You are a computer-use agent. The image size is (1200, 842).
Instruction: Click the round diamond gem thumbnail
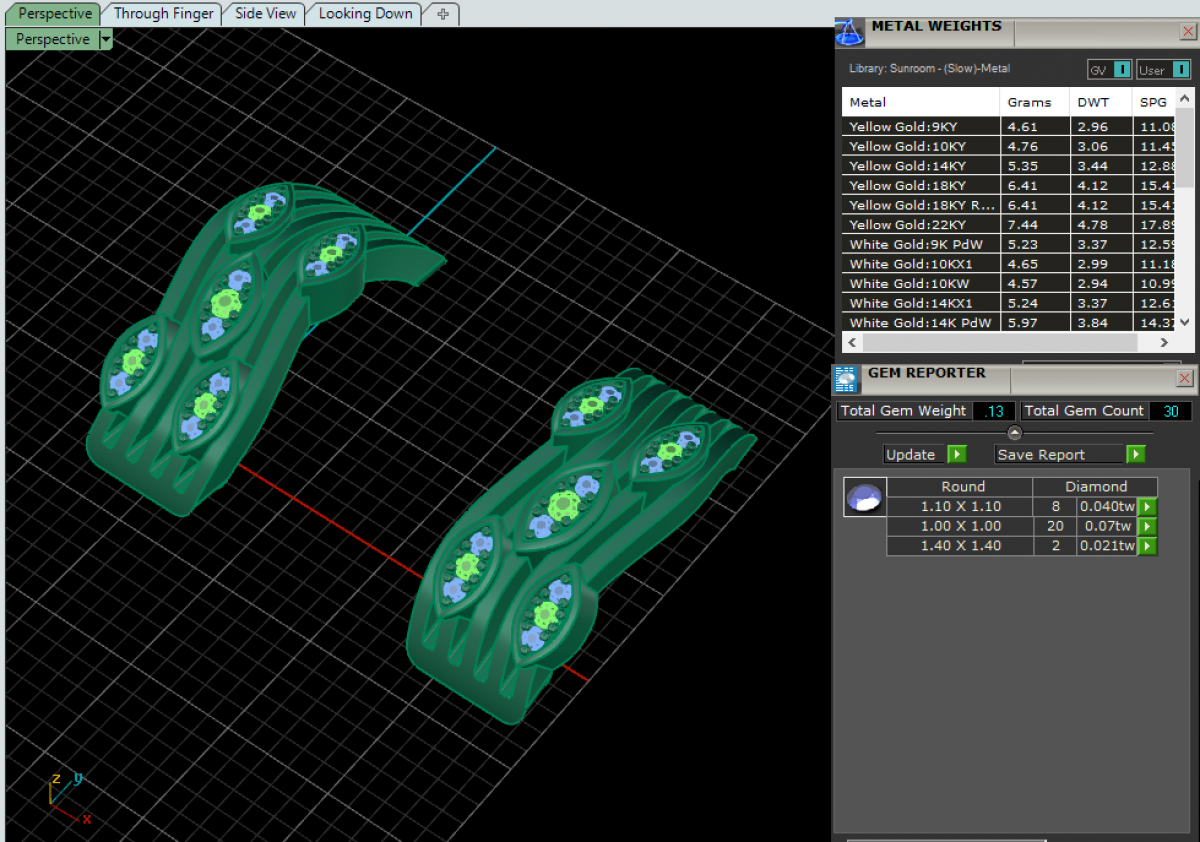(864, 496)
